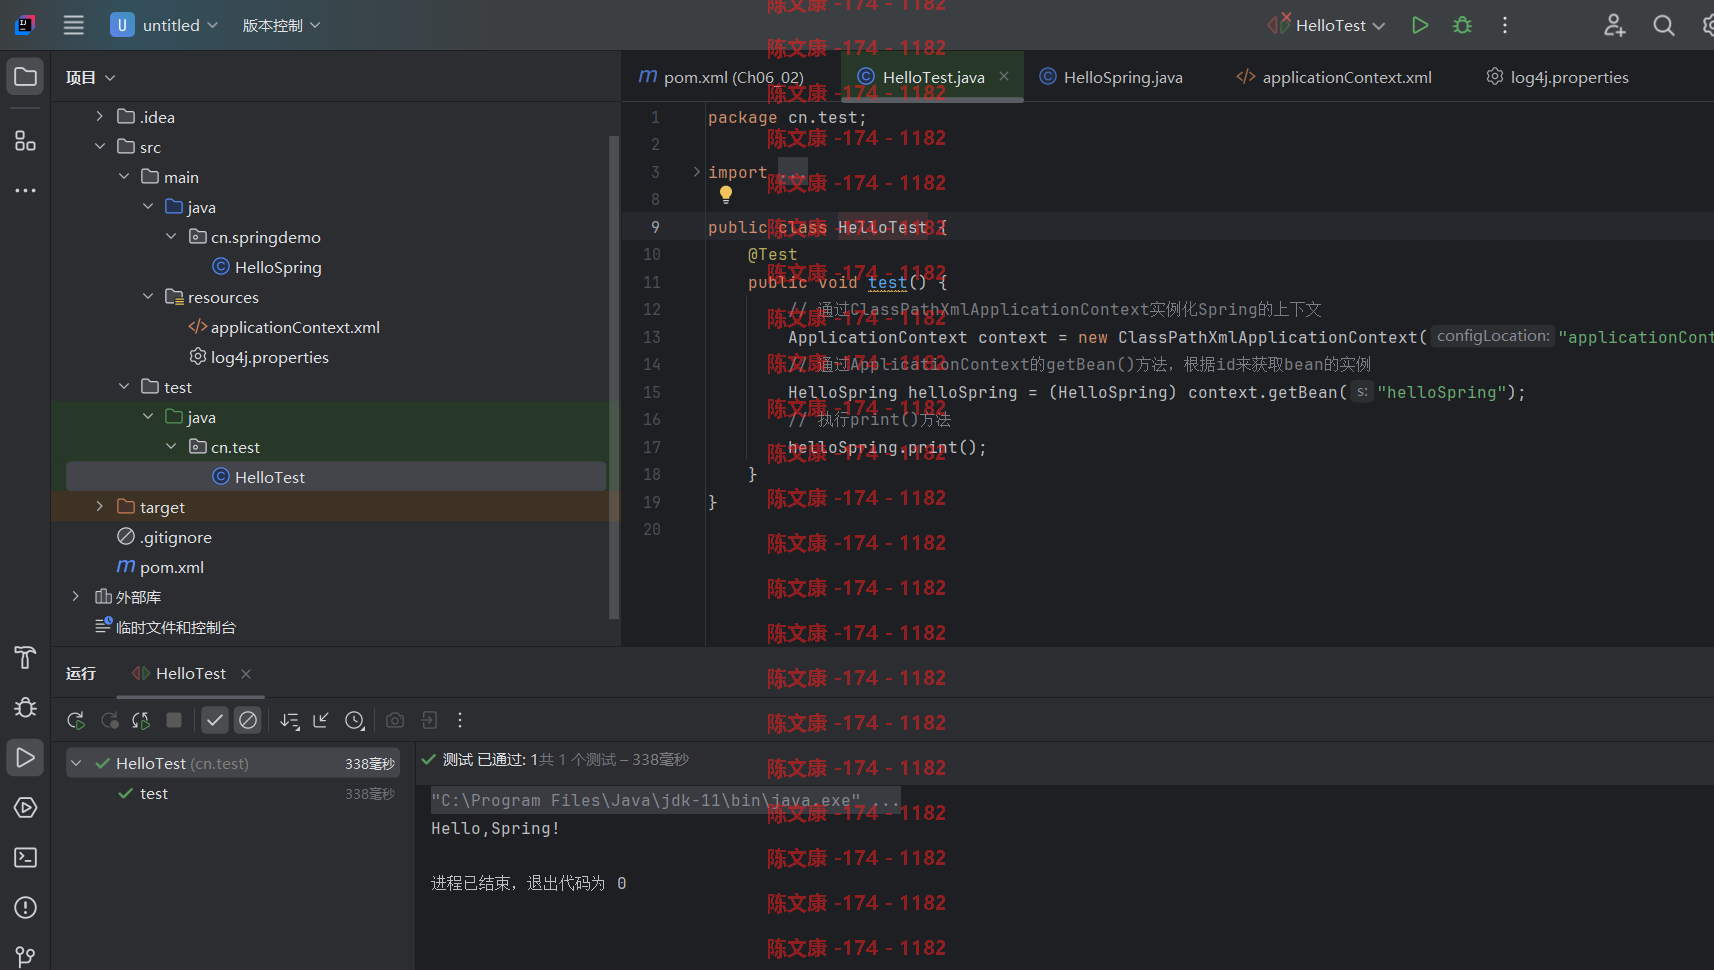Toggle auto-test rerun icon
Image resolution: width=1714 pixels, height=970 pixels.
[x=141, y=720]
